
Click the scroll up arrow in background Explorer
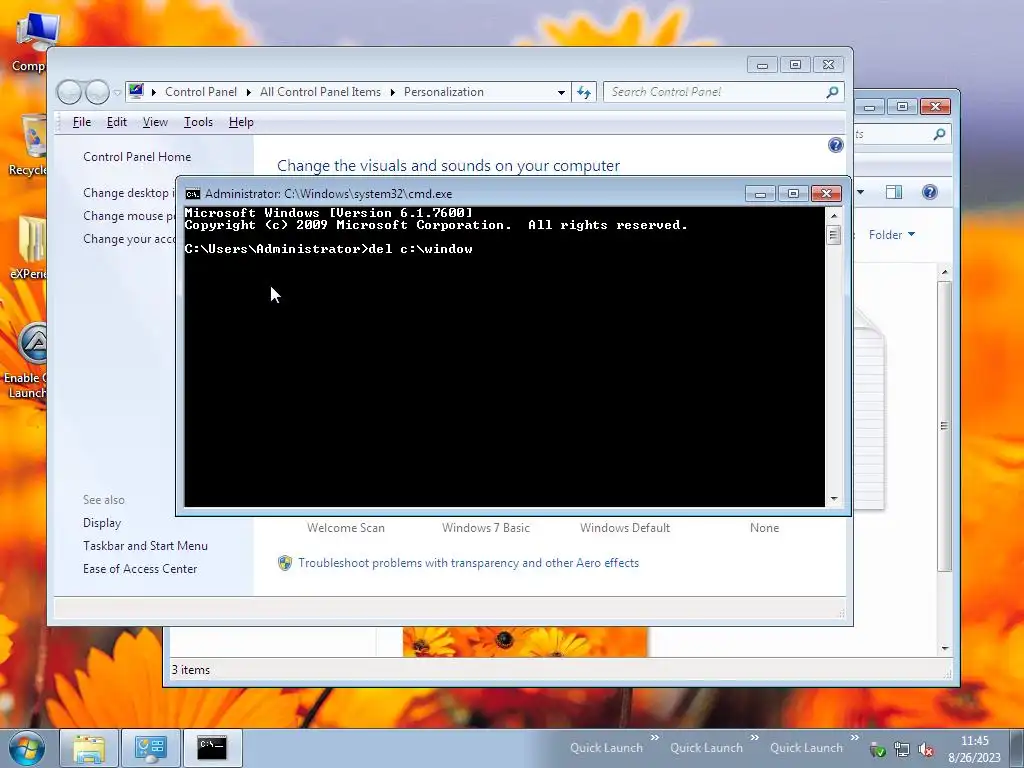[944, 272]
